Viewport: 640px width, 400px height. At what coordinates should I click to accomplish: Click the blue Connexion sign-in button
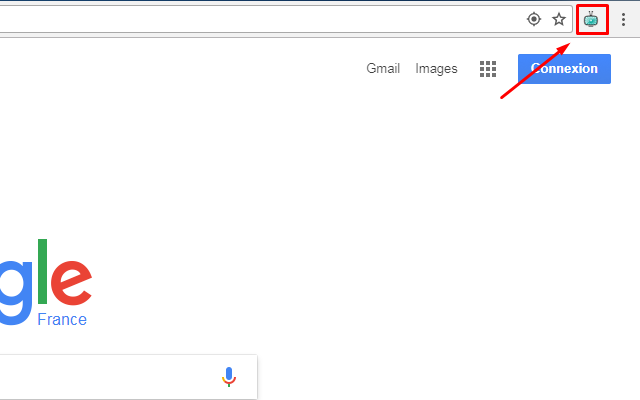click(564, 69)
